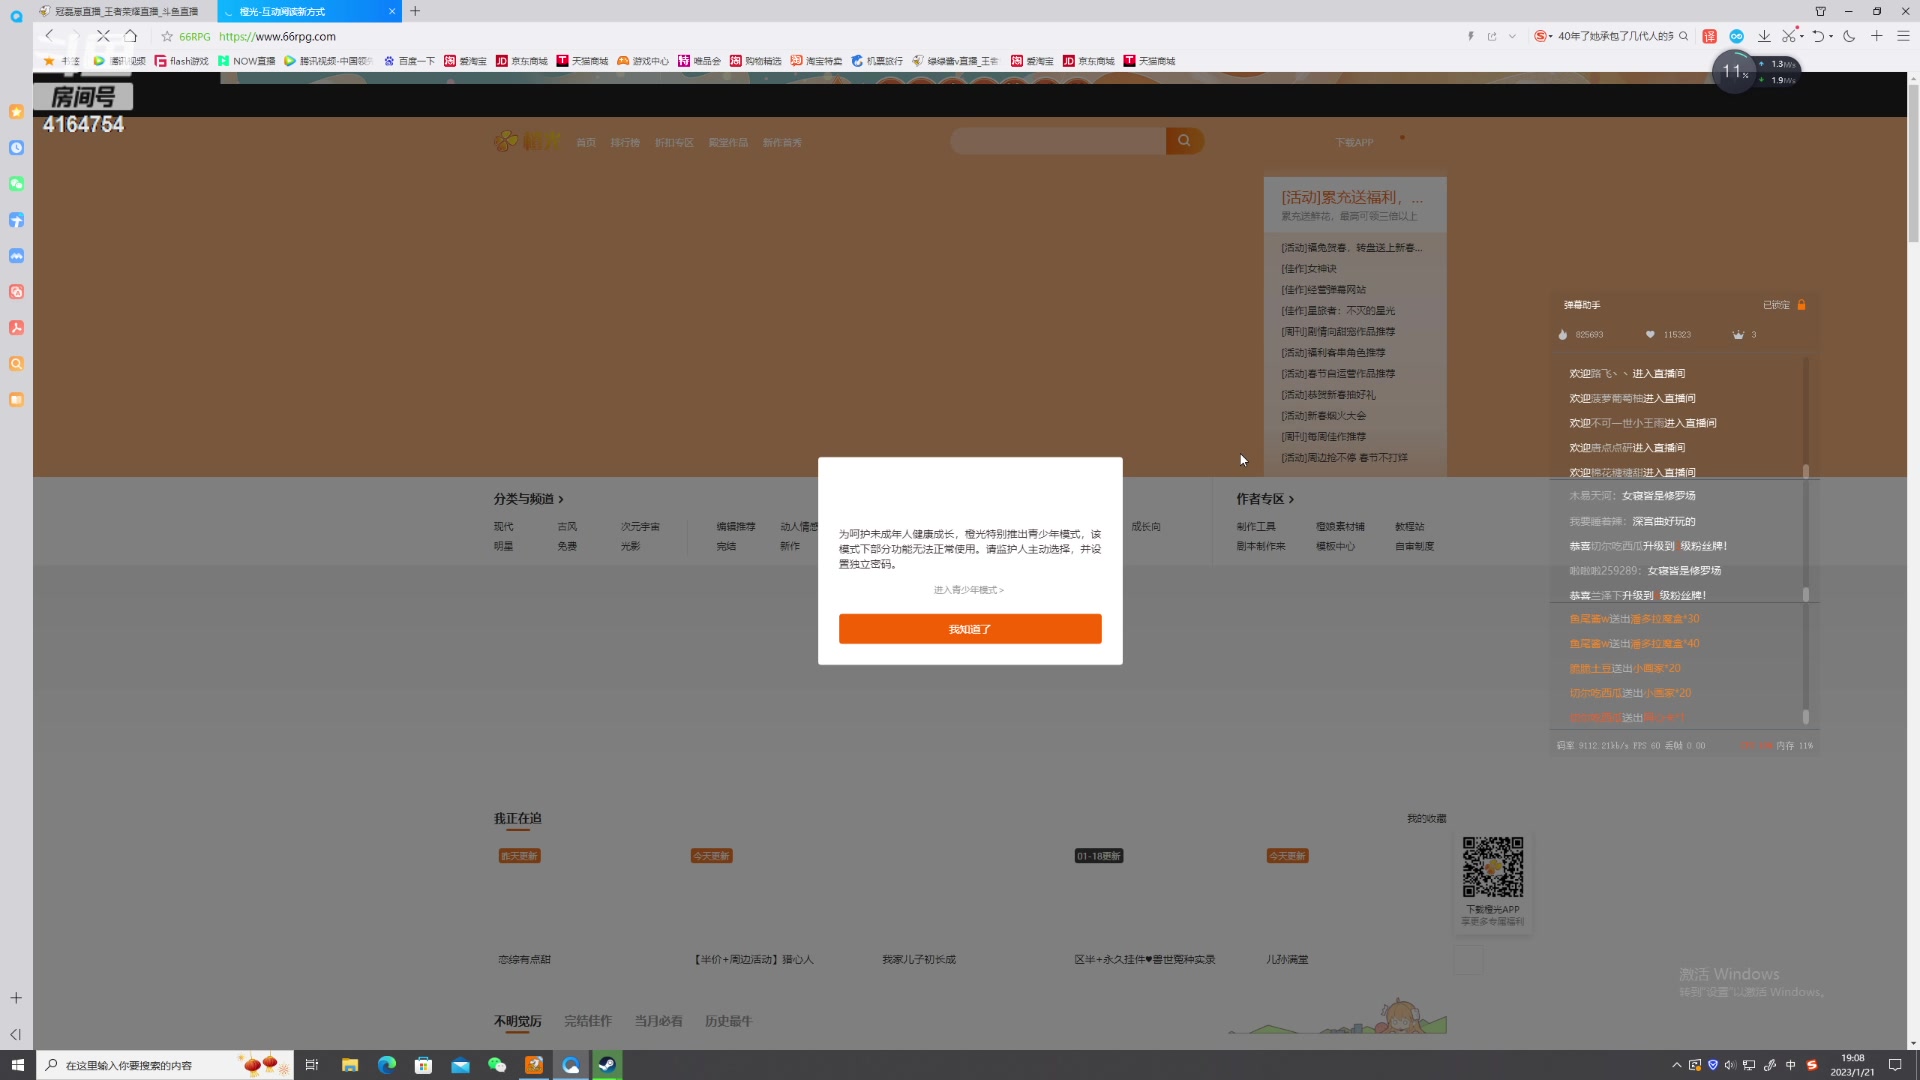The image size is (1920, 1080).
Task: Open the 下载APP nav link
Action: 1354,143
